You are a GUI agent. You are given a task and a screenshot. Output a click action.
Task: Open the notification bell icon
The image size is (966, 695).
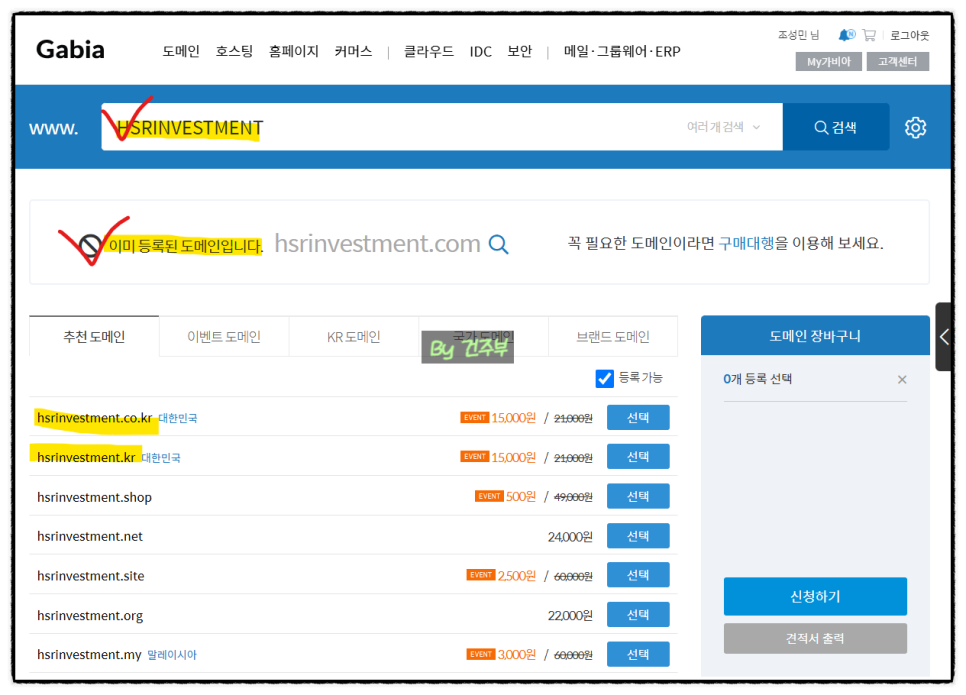[x=846, y=35]
